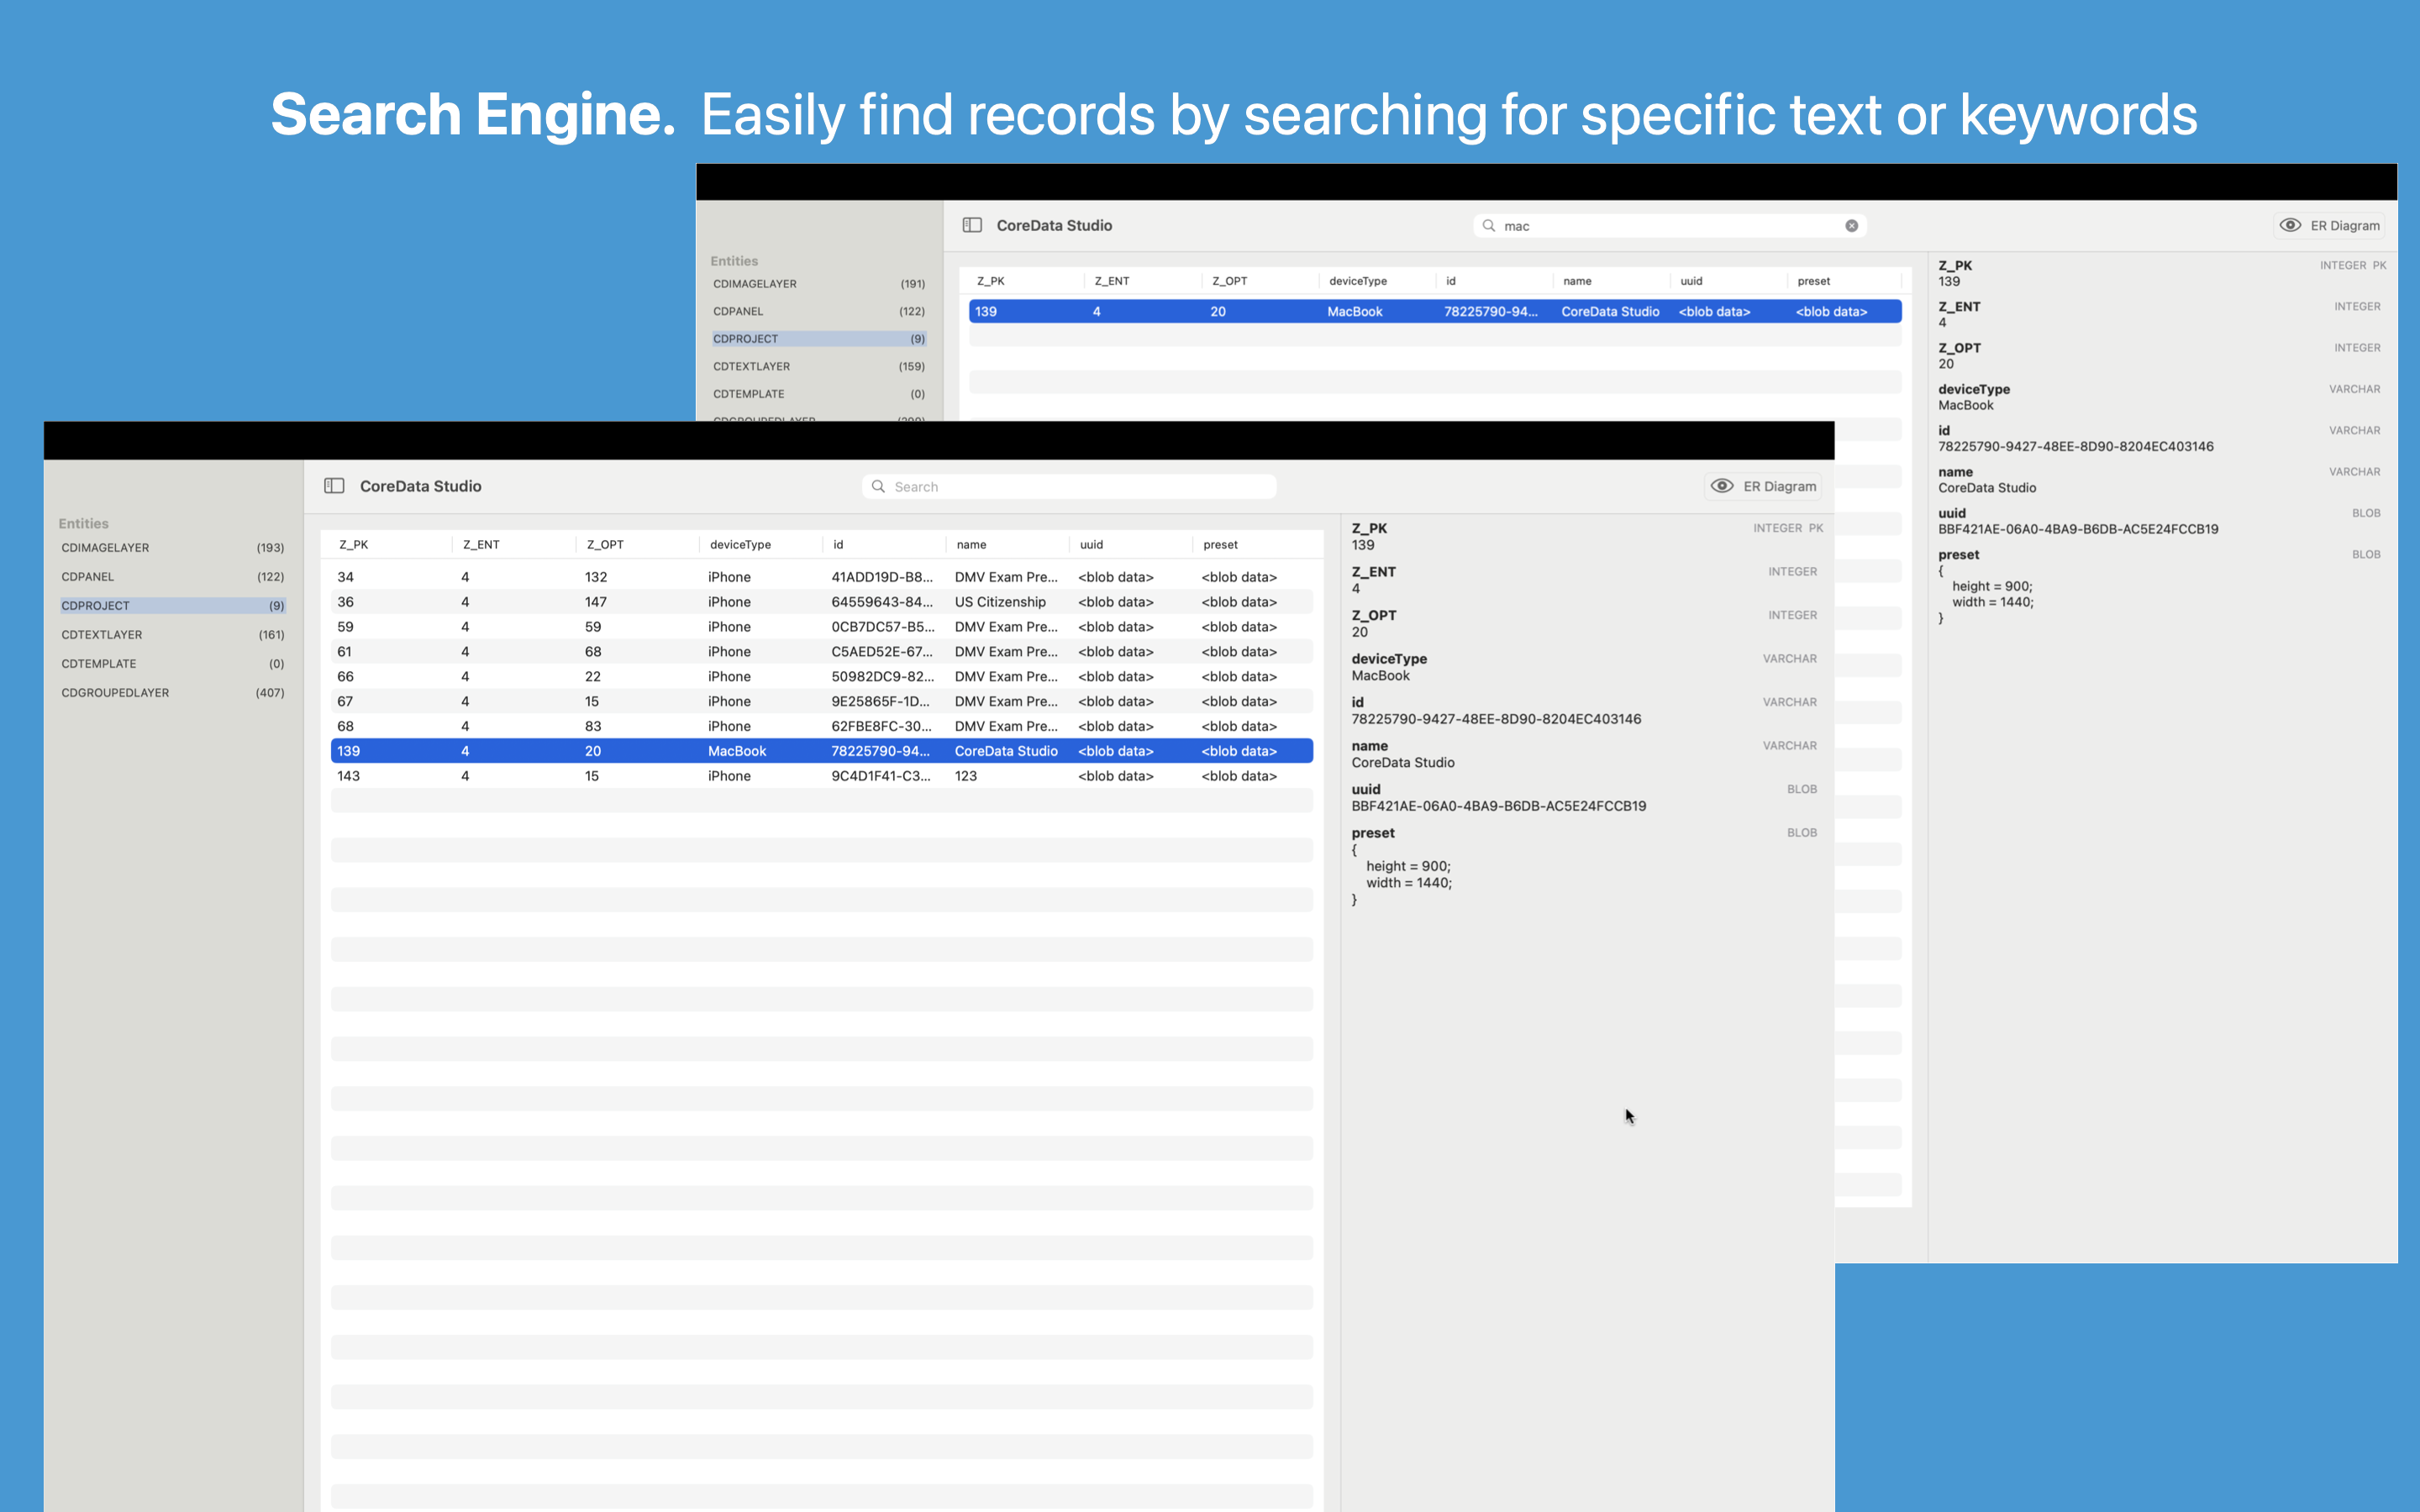2420x1512 pixels.
Task: Sort by Z_OPT column header in front window
Action: tap(638, 545)
